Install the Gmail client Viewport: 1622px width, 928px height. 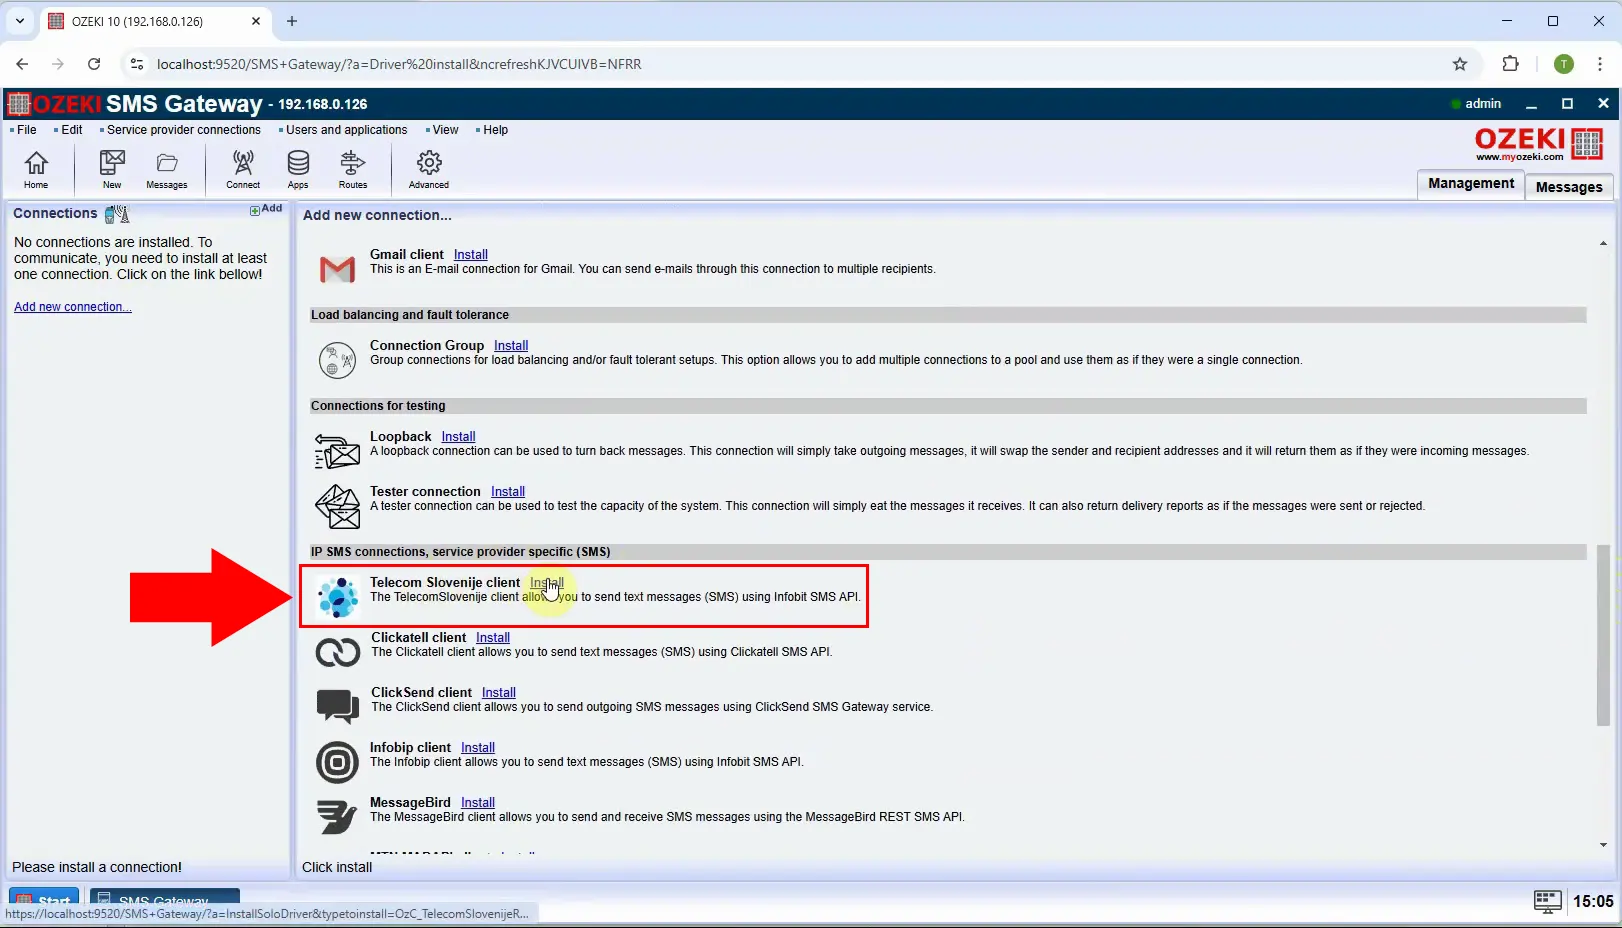click(x=470, y=255)
